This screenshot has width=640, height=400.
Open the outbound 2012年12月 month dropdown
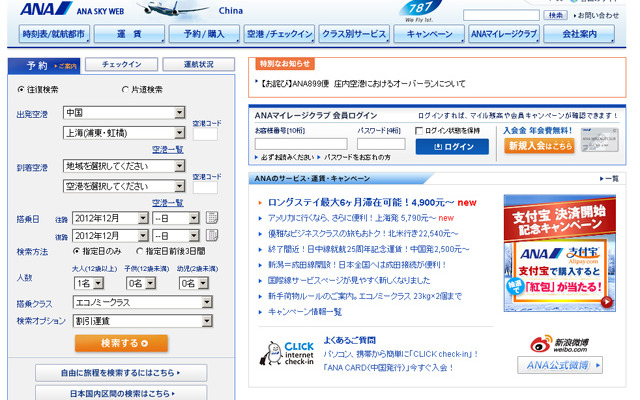pyautogui.click(x=110, y=218)
